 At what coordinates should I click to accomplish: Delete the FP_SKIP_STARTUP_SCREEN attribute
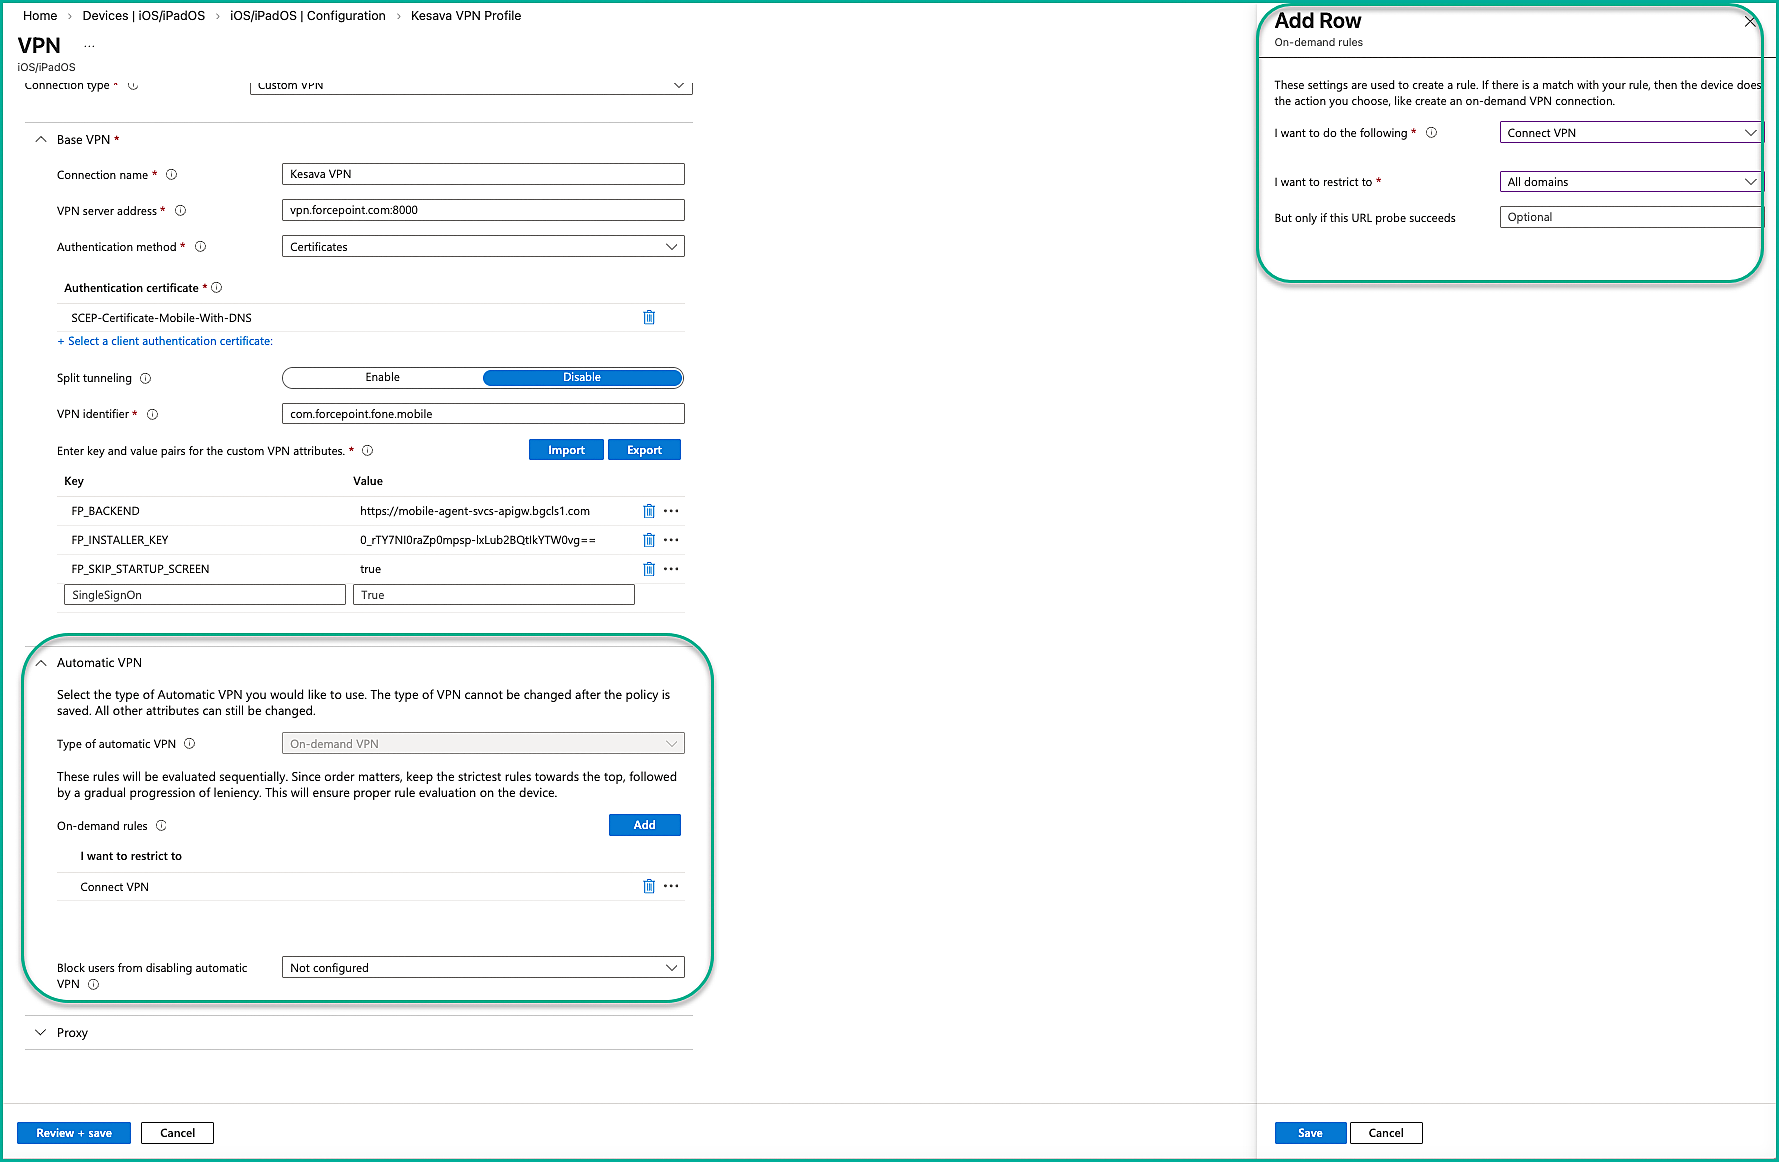[x=649, y=569]
